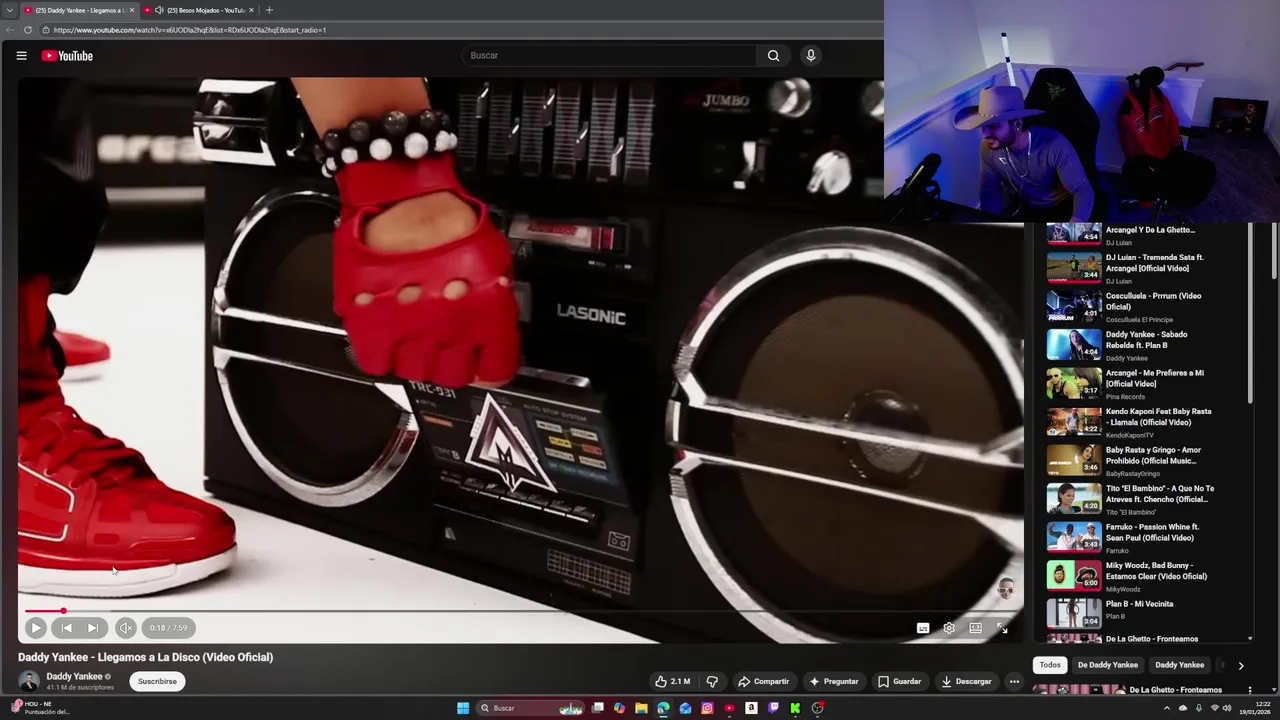Open Daddy Yankee channel avatar
The width and height of the screenshot is (1280, 720).
[29, 681]
